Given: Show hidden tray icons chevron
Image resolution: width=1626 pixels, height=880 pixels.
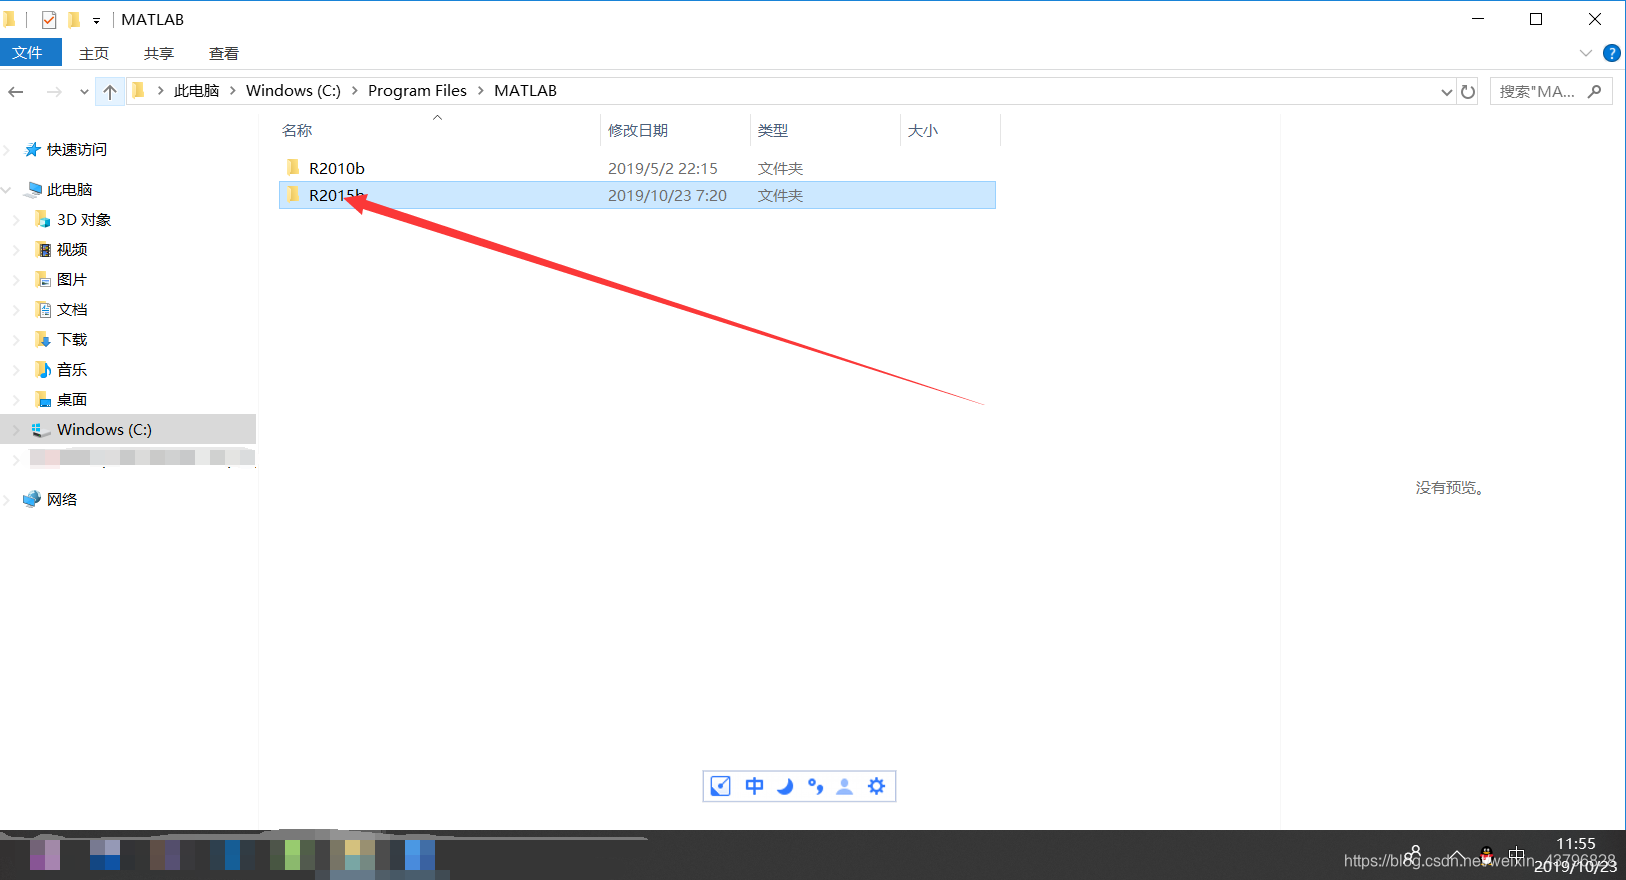Looking at the screenshot, I should point(1456,856).
